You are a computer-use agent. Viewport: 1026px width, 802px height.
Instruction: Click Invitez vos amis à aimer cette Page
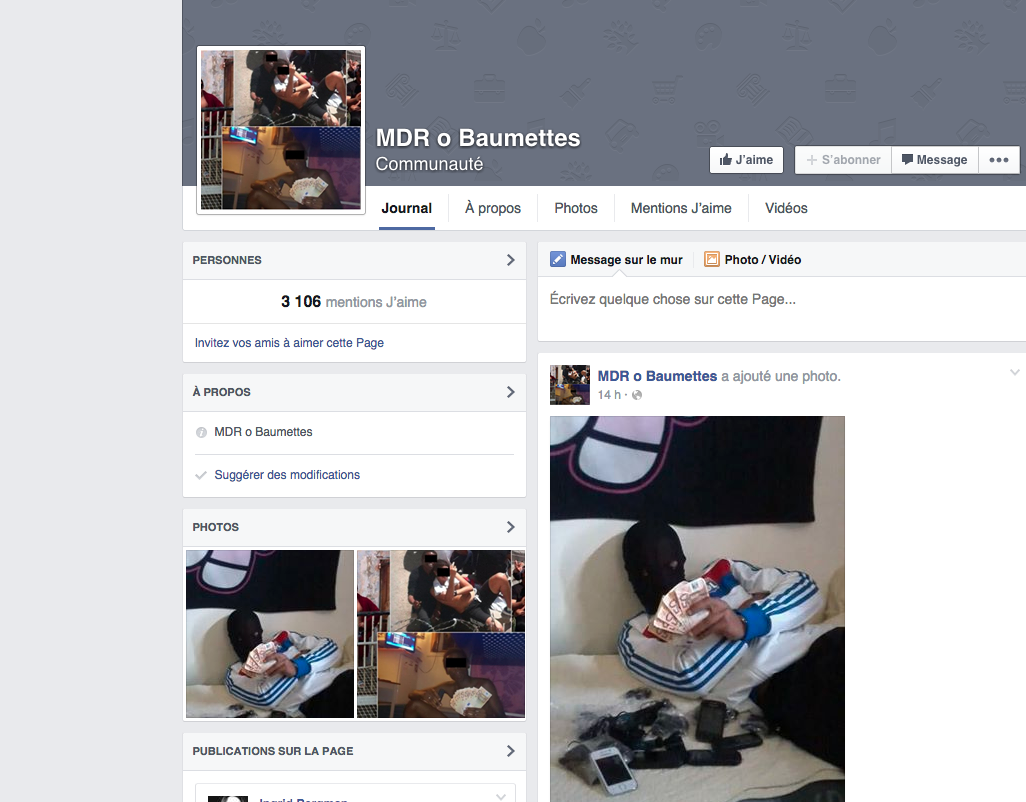tap(289, 343)
